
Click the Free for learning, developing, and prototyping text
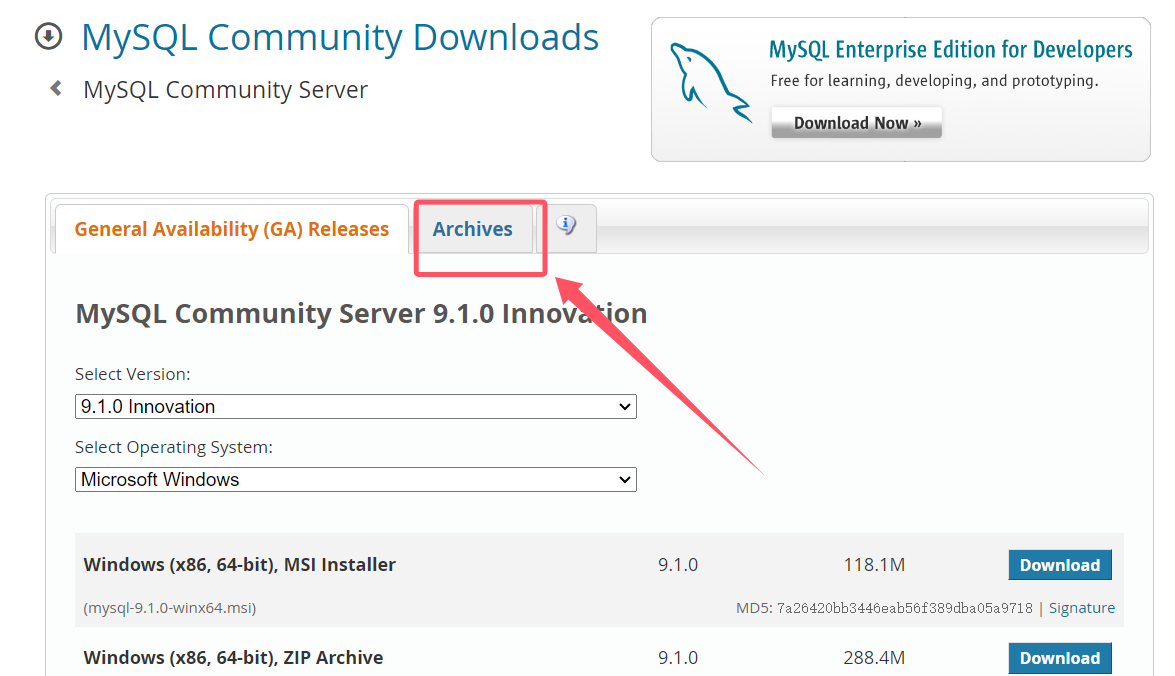coord(934,81)
